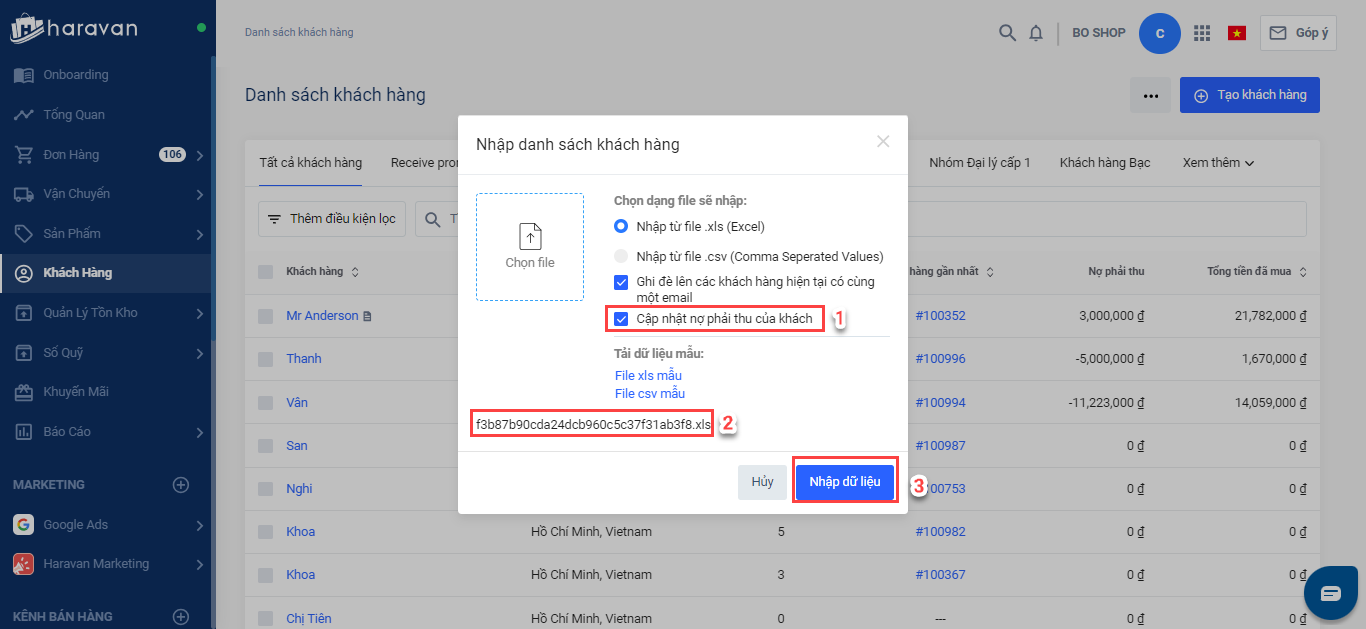Click the chat support bubble icon

point(1331,593)
